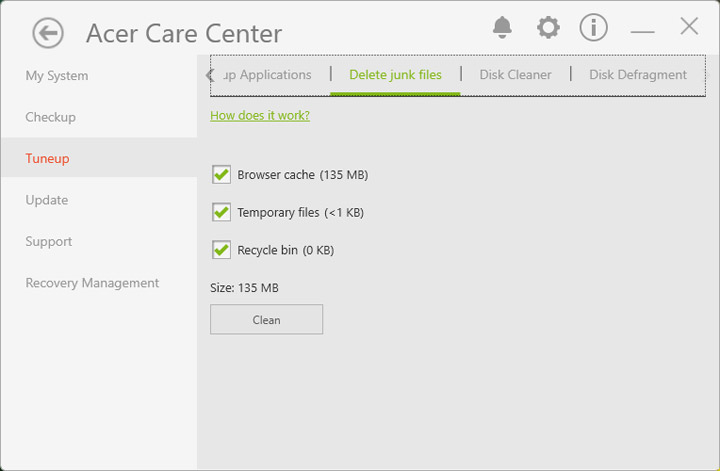Close the Acer Care Center window

click(x=689, y=27)
